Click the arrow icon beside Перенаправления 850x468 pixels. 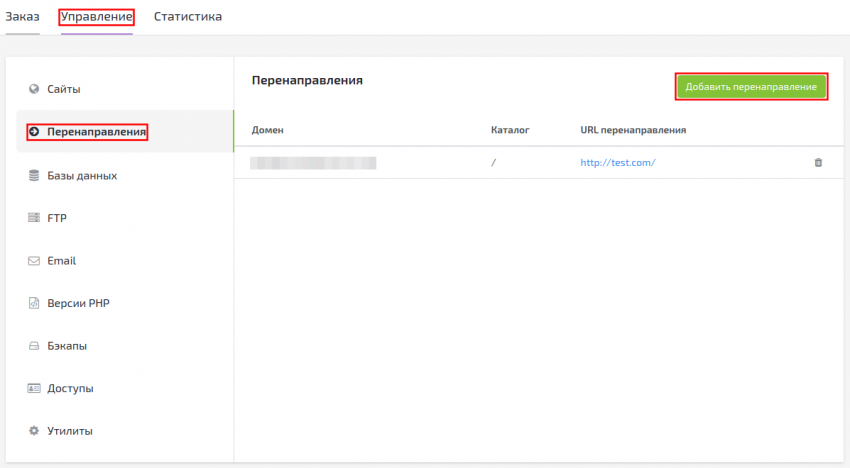pyautogui.click(x=33, y=132)
